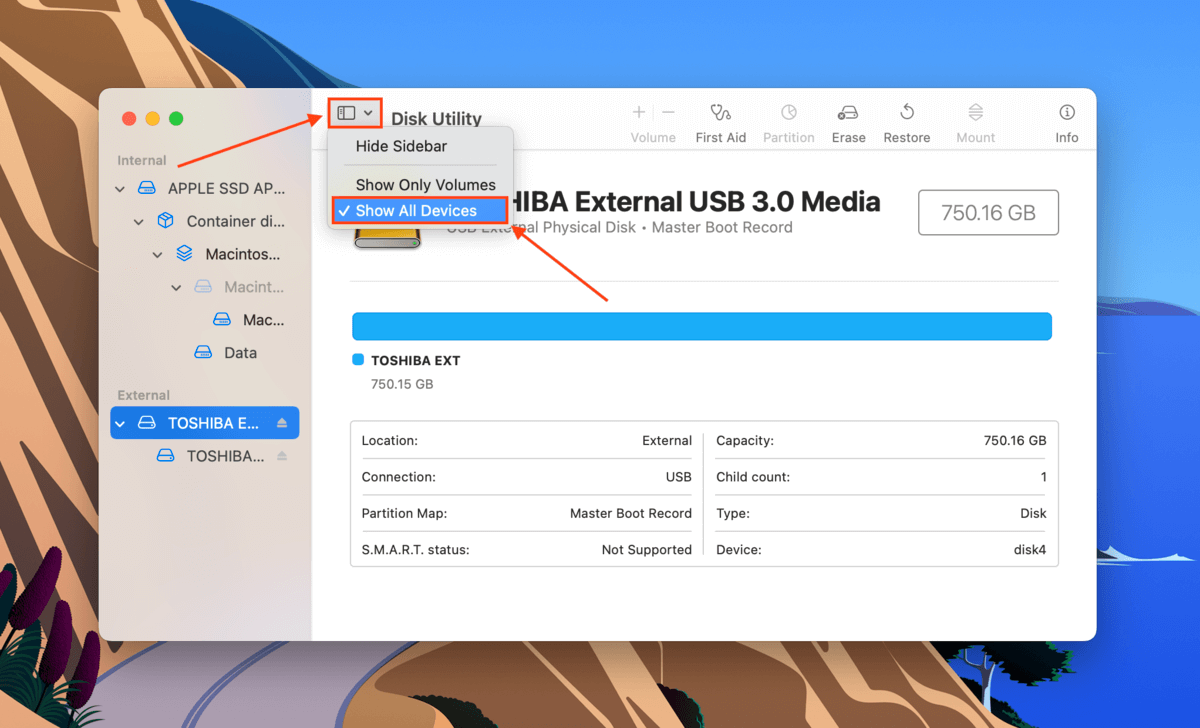This screenshot has height=728, width=1200.
Task: Collapse the greyed Macint... volume chevron
Action: [x=177, y=287]
